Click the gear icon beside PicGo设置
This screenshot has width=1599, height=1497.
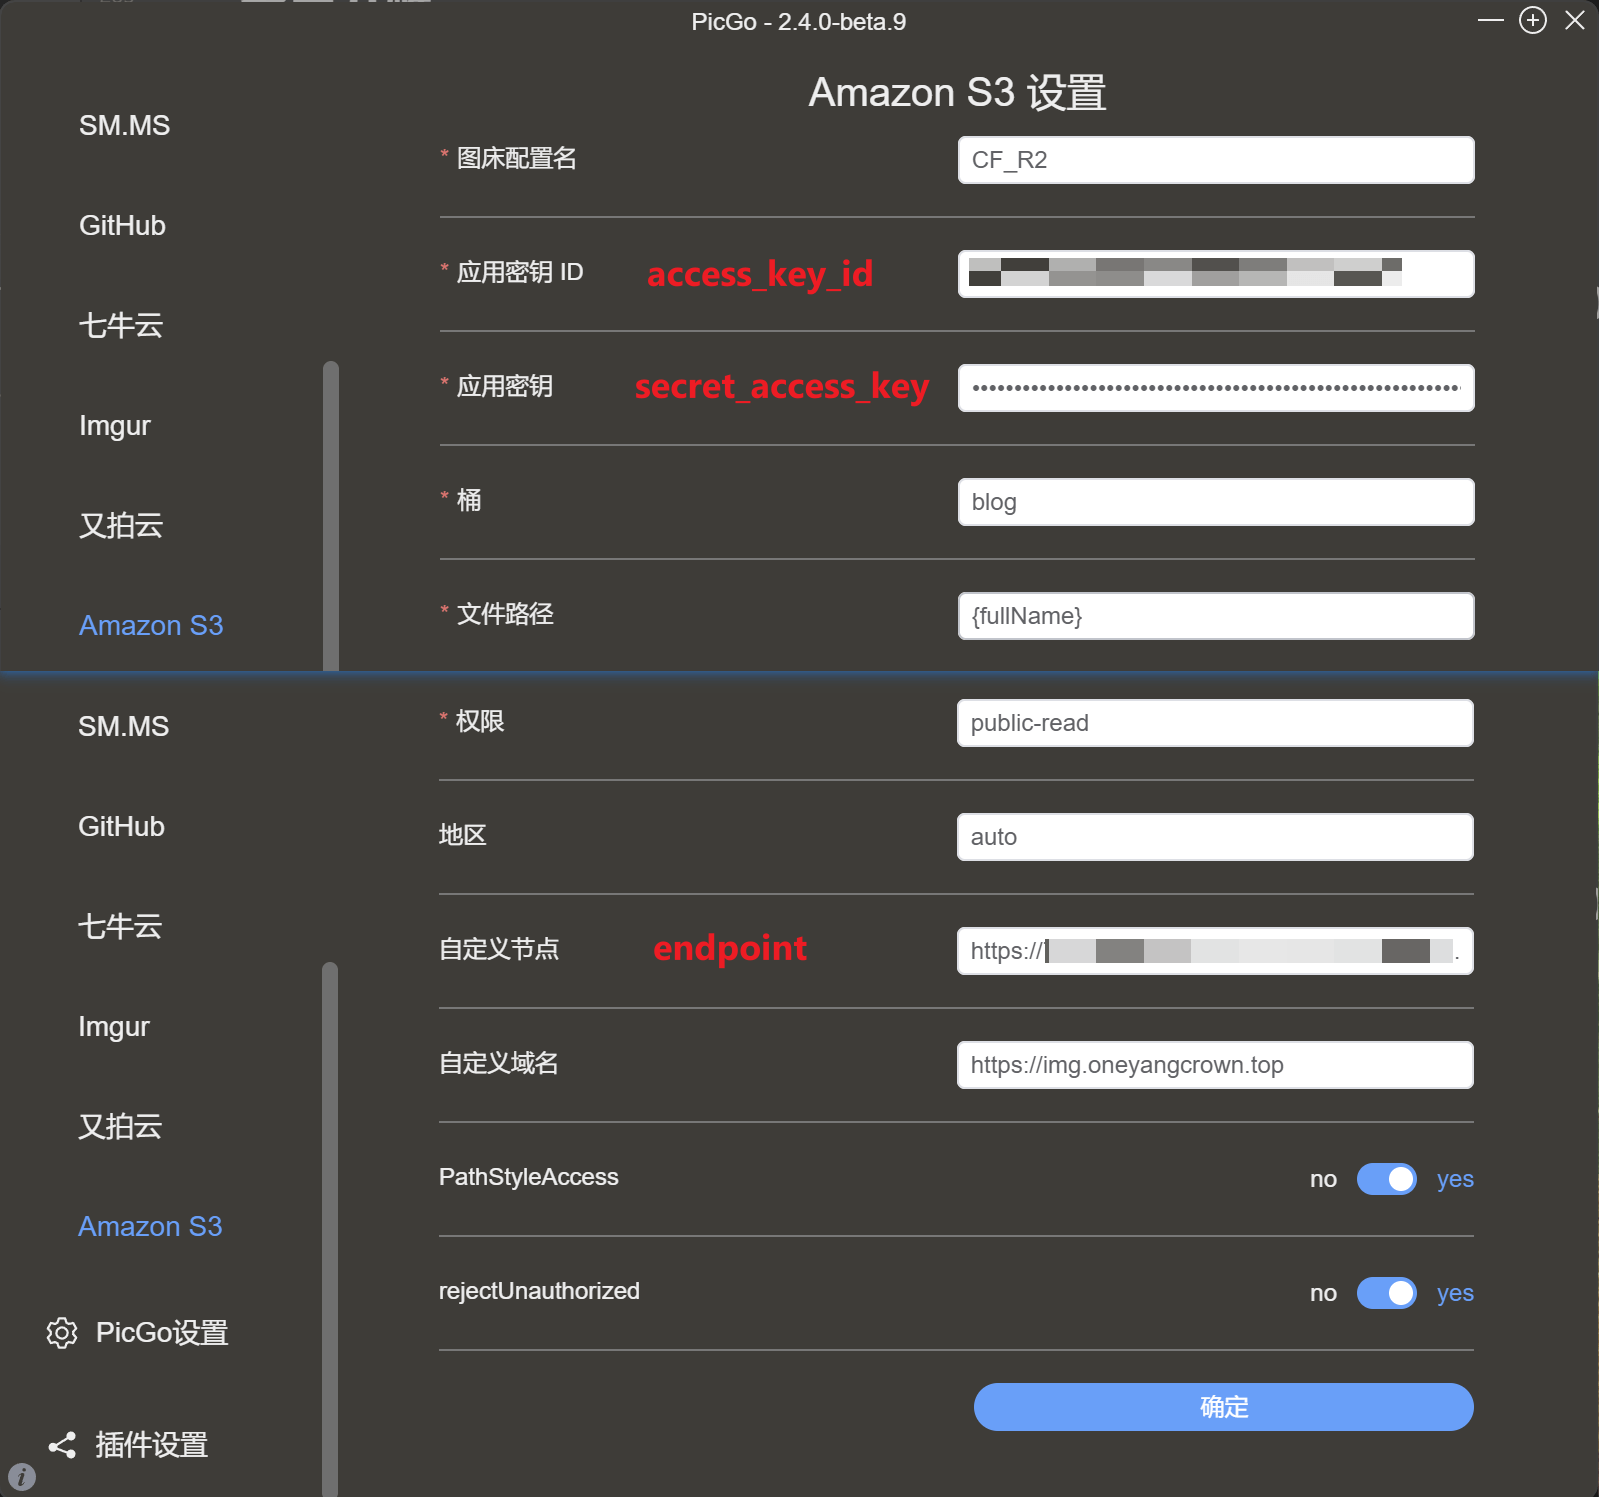click(x=62, y=1333)
